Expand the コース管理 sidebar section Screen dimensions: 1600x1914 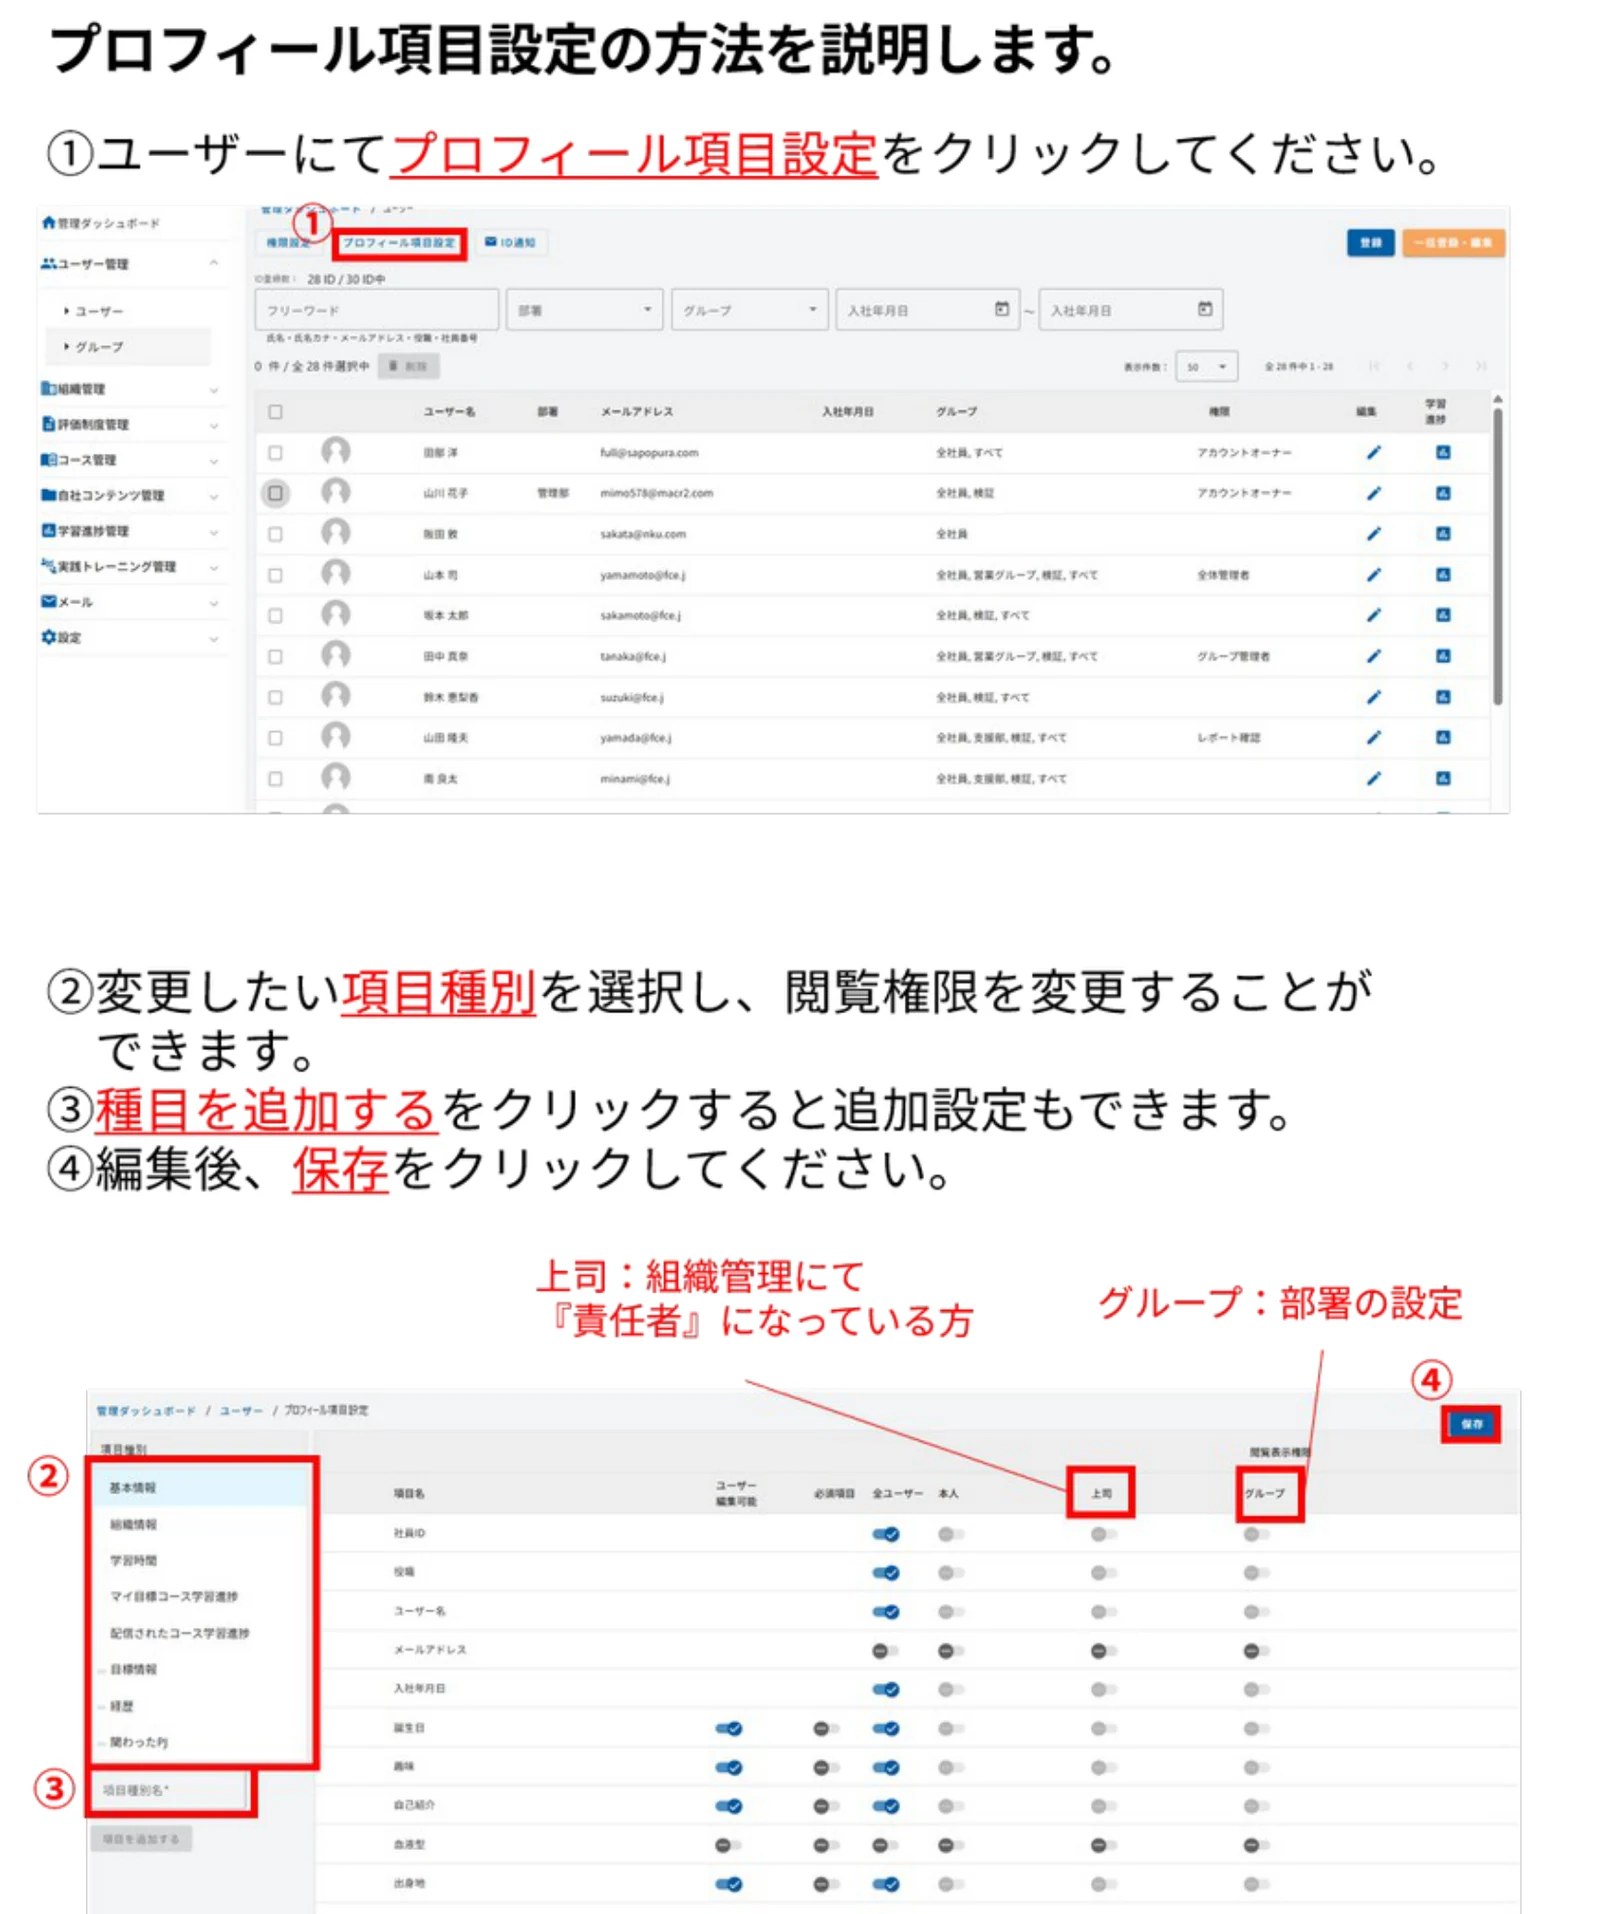click(x=213, y=460)
